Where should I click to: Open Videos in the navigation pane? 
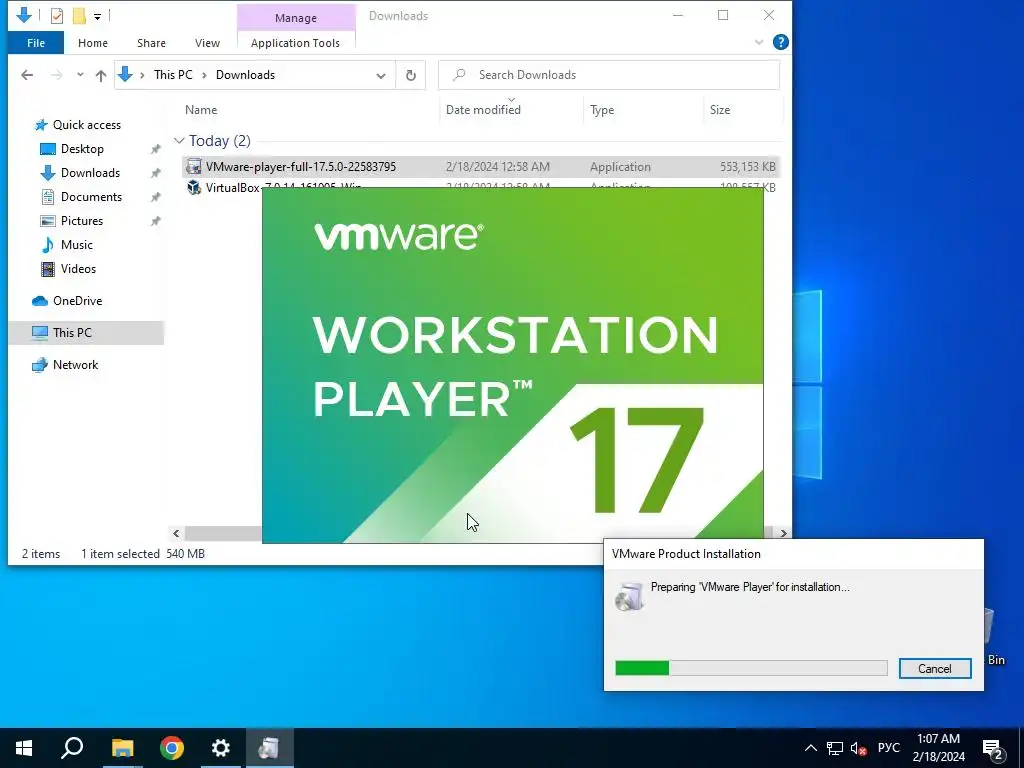[x=78, y=269]
